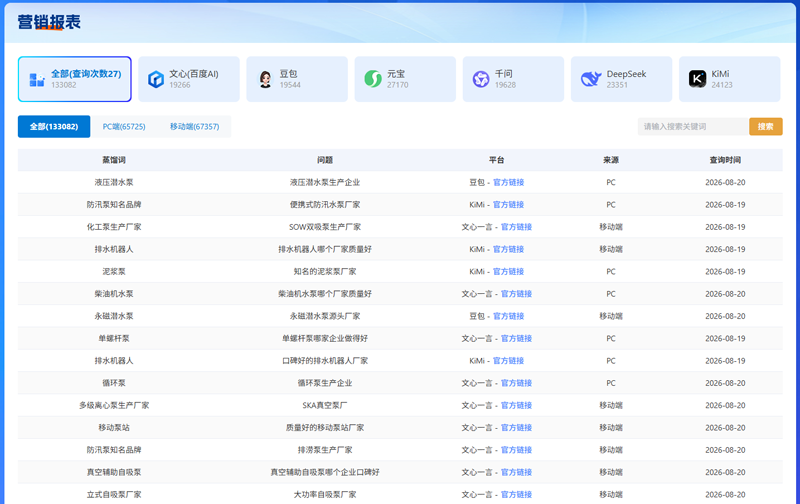The height and width of the screenshot is (504, 800).
Task: Open 官方链接 for 排水机器人哪个厂家质量好 row
Action: tap(508, 249)
